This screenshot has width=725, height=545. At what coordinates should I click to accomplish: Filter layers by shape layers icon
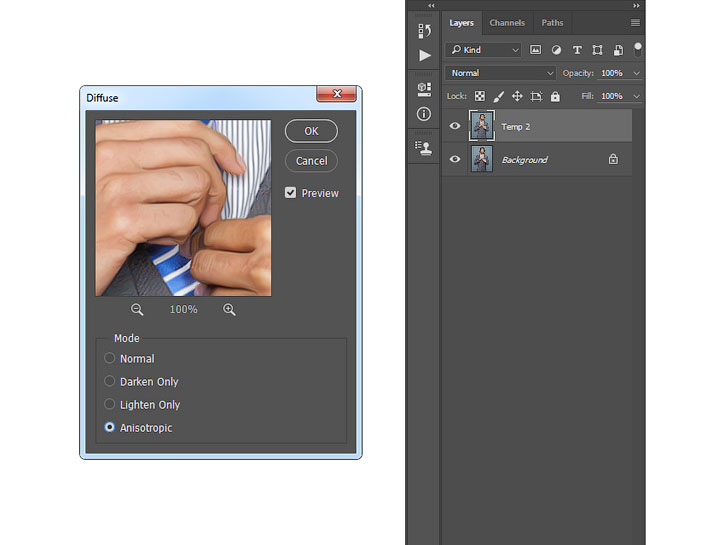(597, 50)
